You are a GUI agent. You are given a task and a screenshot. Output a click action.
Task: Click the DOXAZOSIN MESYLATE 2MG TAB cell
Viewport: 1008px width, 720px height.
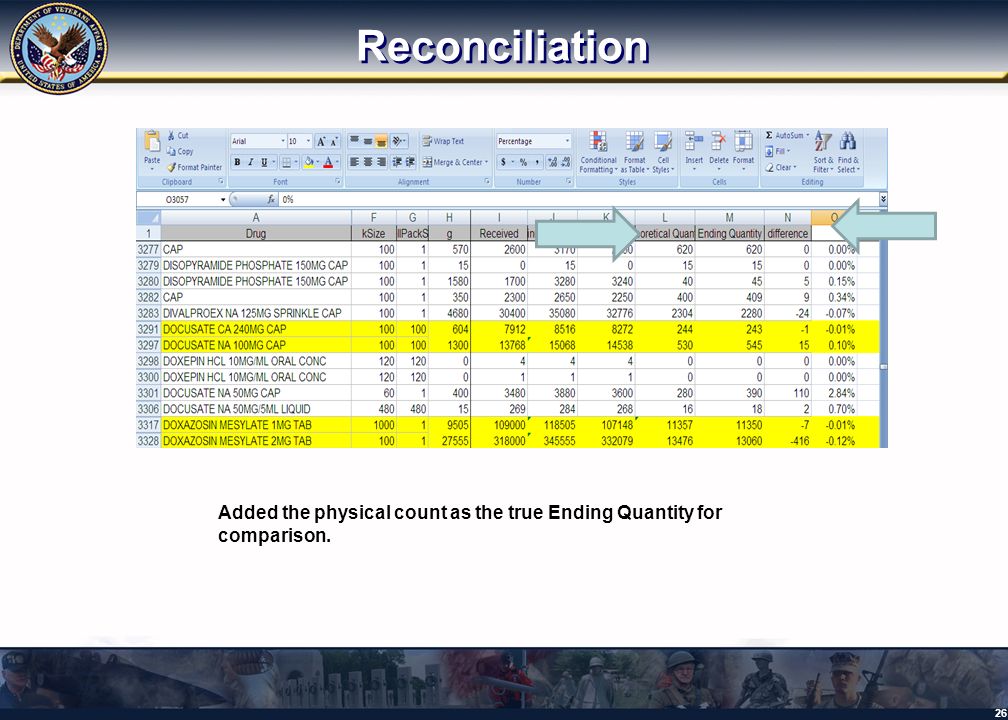256,441
